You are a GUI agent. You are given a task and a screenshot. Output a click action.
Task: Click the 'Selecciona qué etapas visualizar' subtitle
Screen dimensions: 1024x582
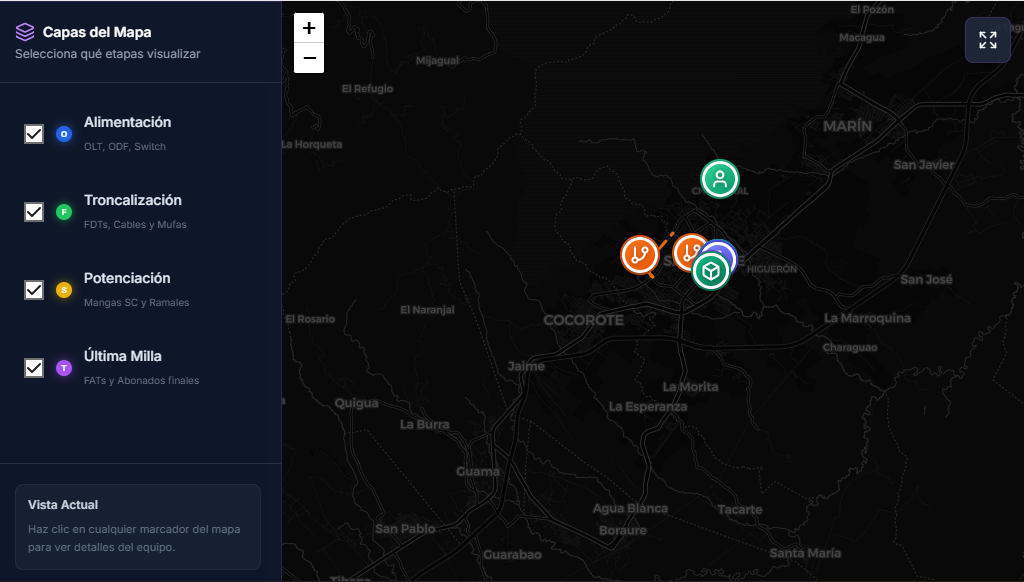pyautogui.click(x=108, y=54)
